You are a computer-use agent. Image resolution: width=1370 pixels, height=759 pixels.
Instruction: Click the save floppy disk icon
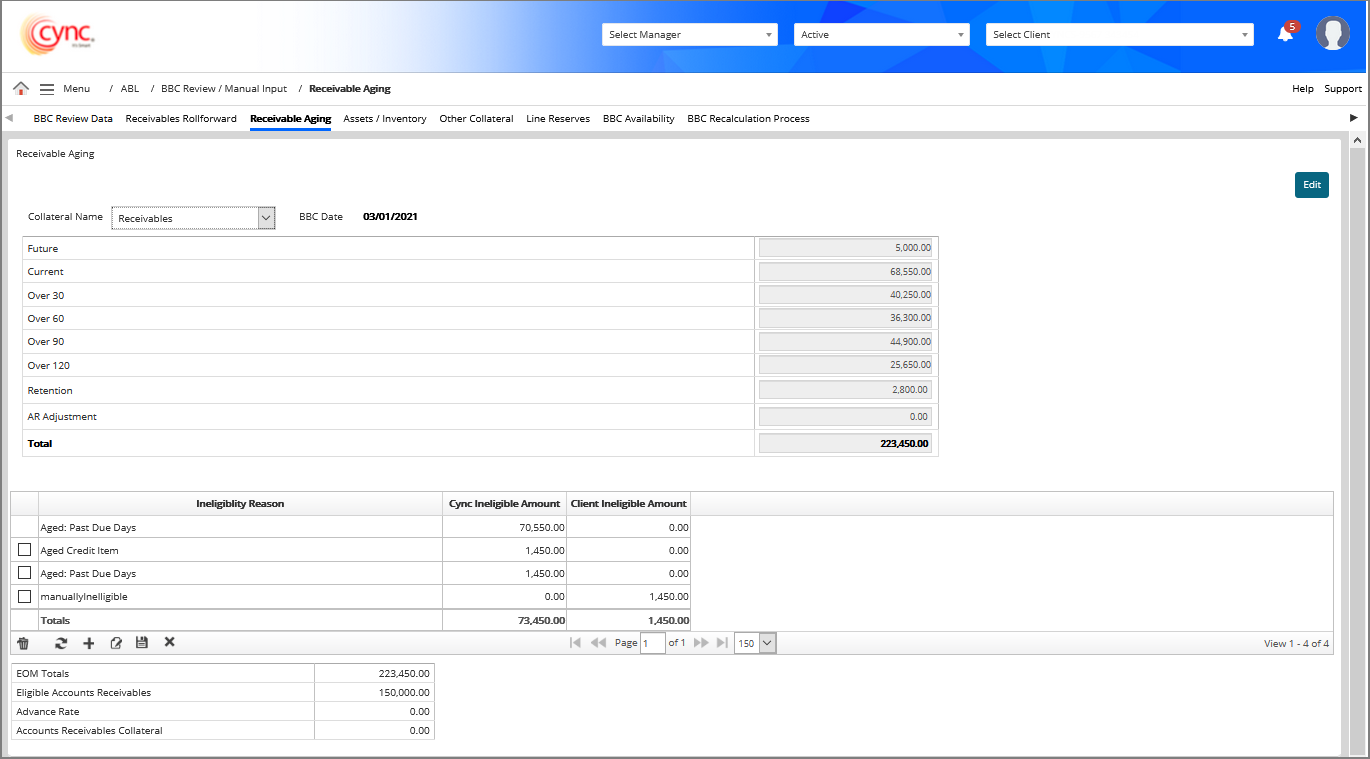[142, 643]
